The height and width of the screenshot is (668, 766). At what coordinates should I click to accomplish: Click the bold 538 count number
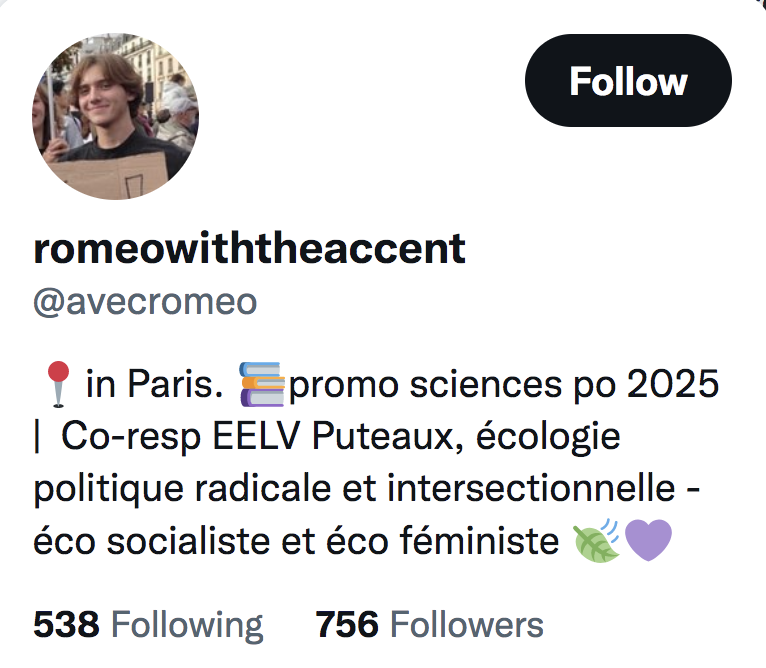pyautogui.click(x=66, y=625)
